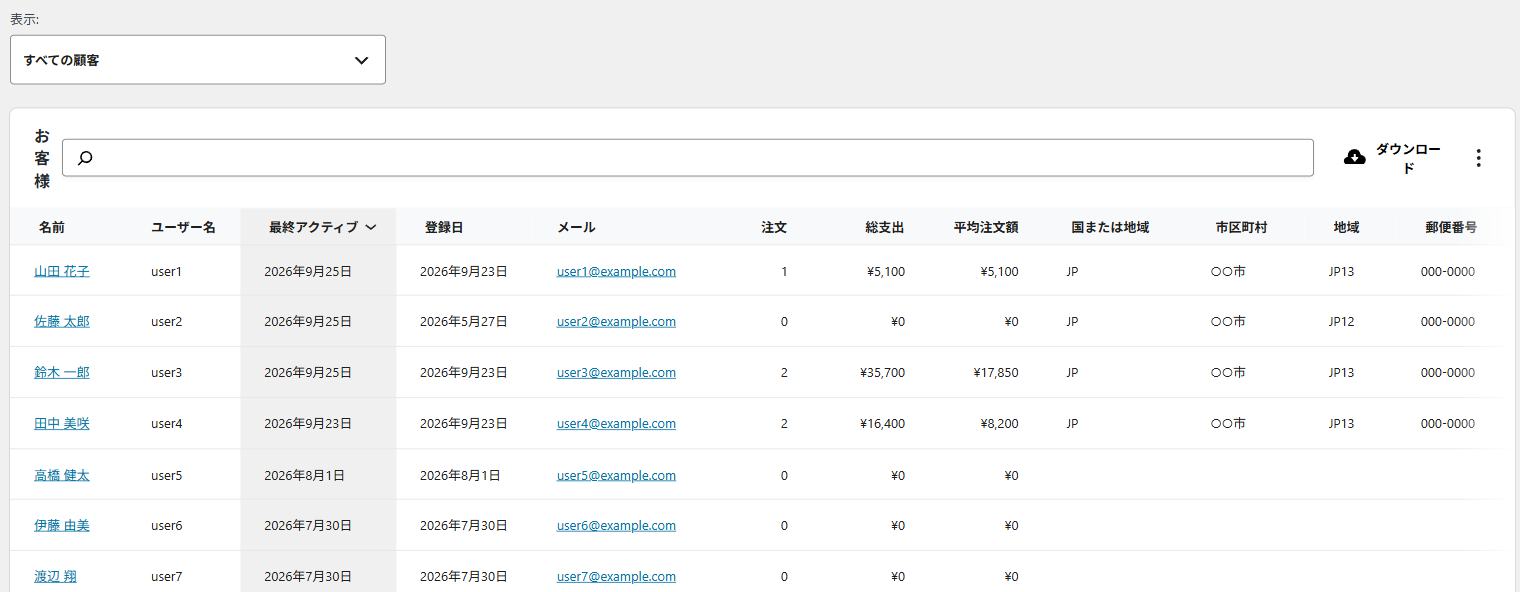
Task: Sort by the 市区町村 column header
Action: (x=1241, y=227)
